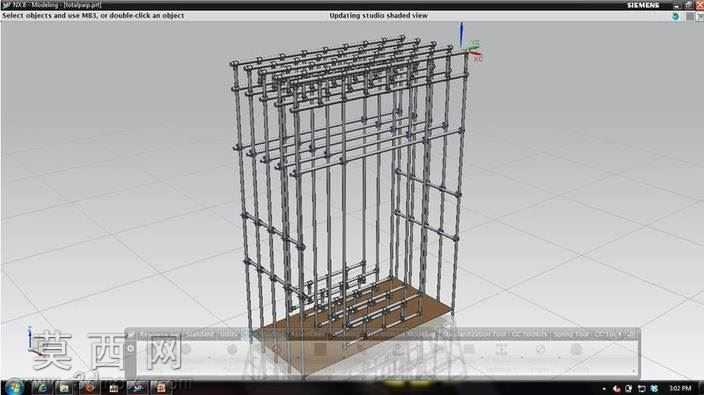704x395 pixels.
Task: Switch to the NX application taskbar button
Action: tap(137, 388)
